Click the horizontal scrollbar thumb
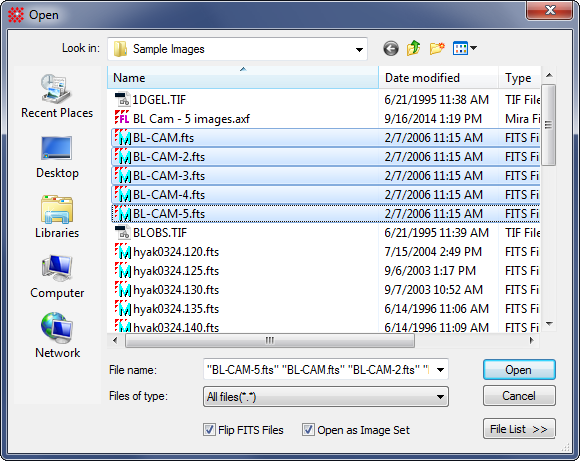 tap(270, 340)
